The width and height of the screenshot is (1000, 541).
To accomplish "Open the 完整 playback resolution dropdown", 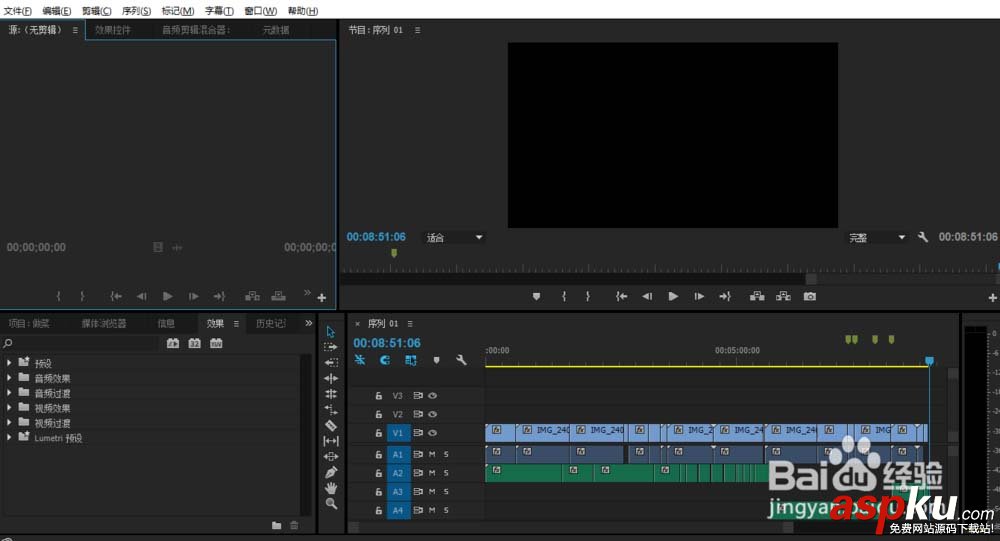I will click(x=876, y=237).
